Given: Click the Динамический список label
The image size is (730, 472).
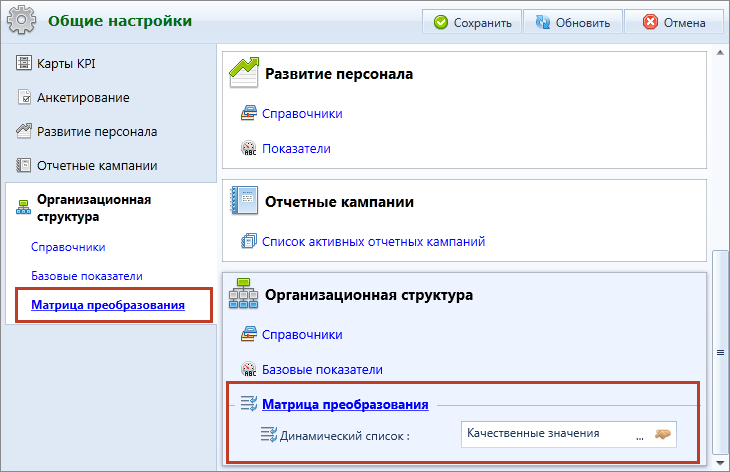Looking at the screenshot, I should 345,436.
